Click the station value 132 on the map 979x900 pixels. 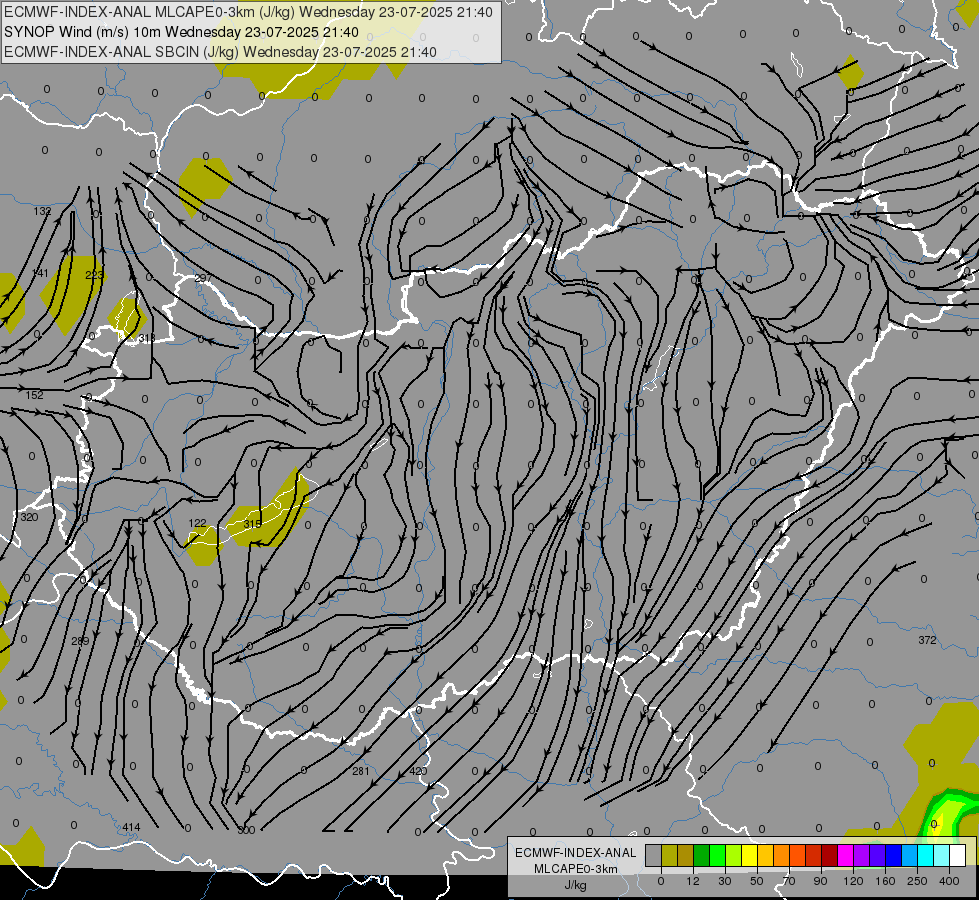(42, 211)
